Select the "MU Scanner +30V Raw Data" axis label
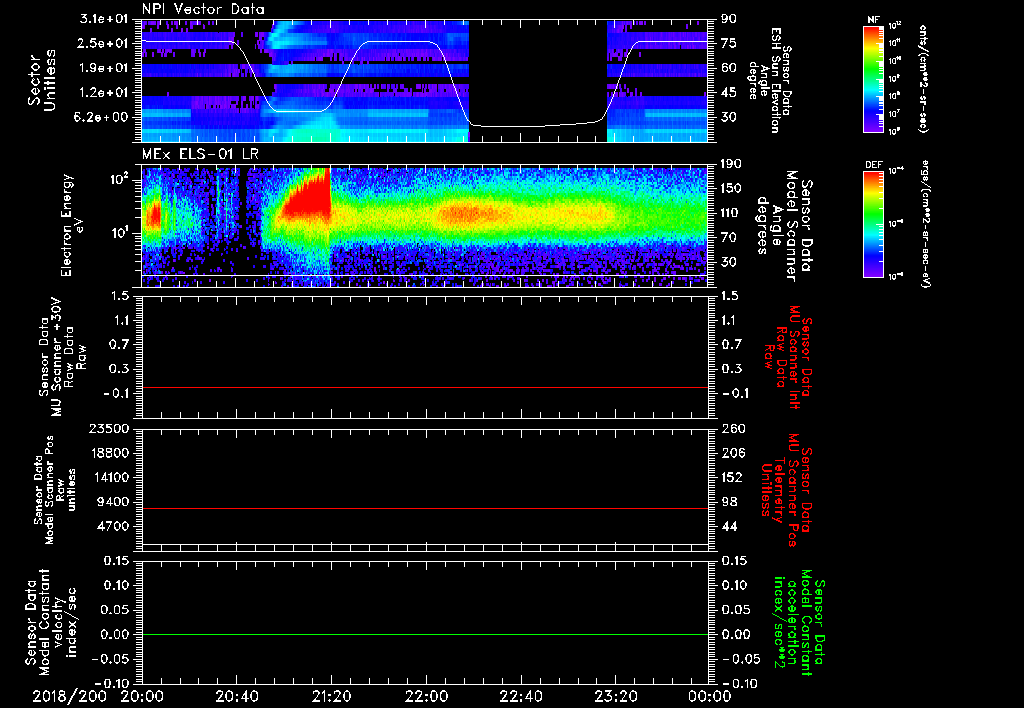Image resolution: width=1024 pixels, height=708 pixels. tap(61, 357)
